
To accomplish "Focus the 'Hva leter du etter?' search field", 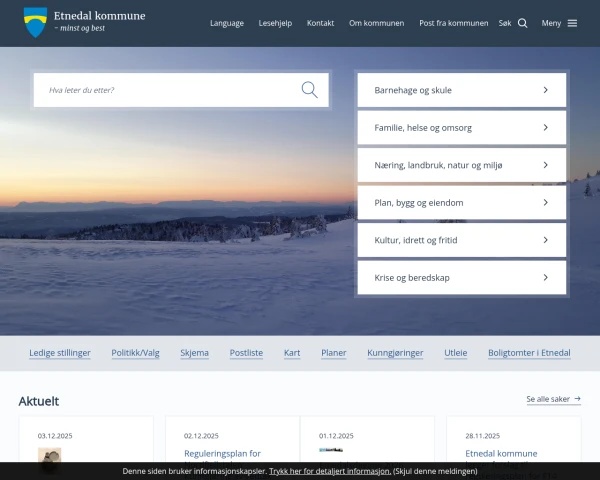I will click(x=170, y=90).
